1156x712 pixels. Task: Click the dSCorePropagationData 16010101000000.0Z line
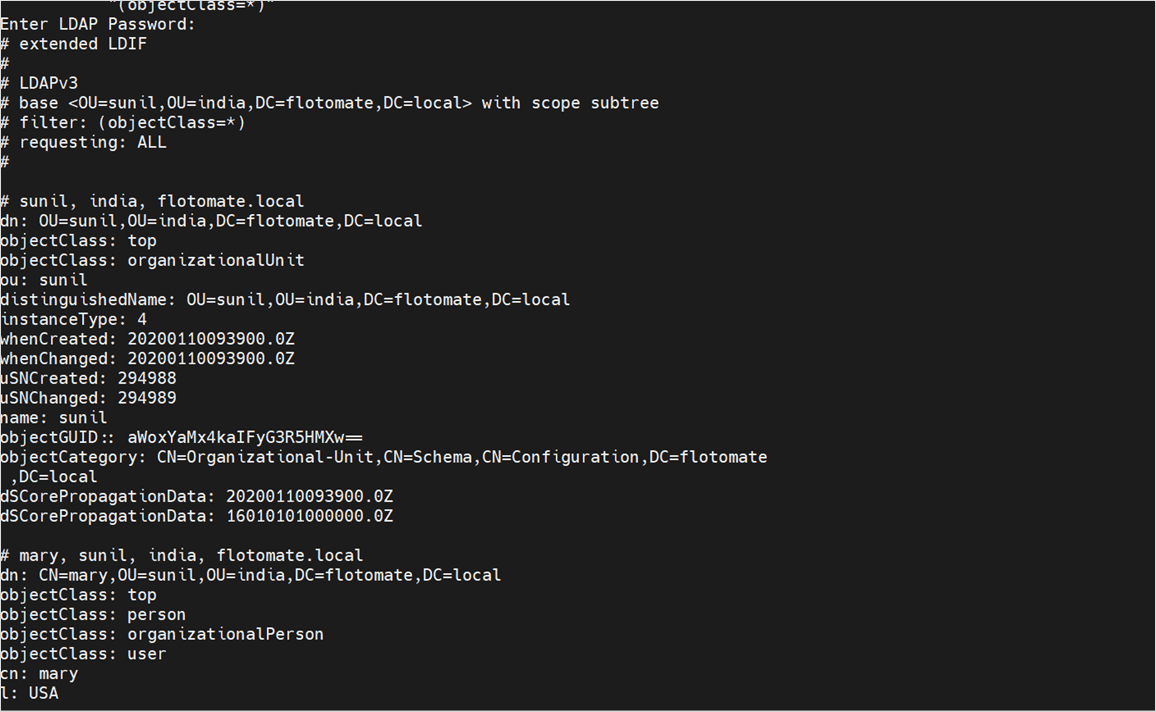[196, 516]
